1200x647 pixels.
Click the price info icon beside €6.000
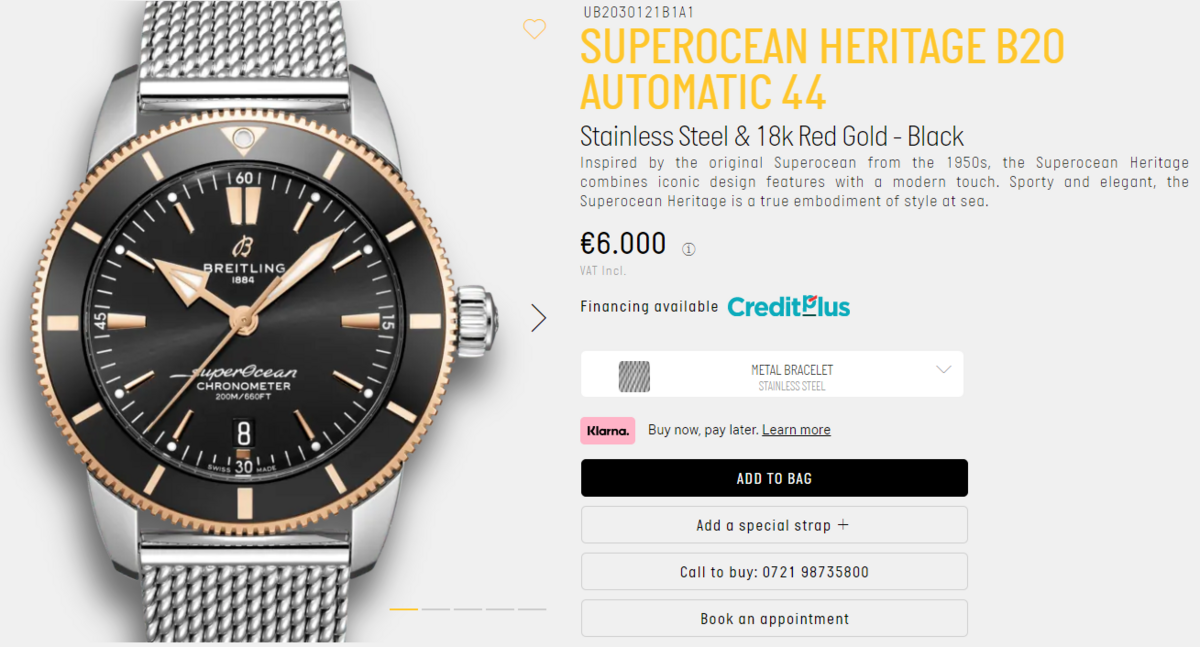pyautogui.click(x=688, y=249)
